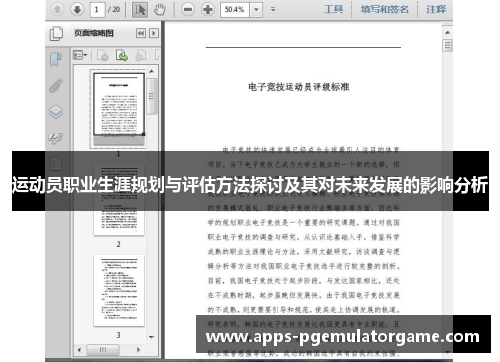
Task: Click the document title 电子竞技运动员评级标准
Action: (299, 87)
